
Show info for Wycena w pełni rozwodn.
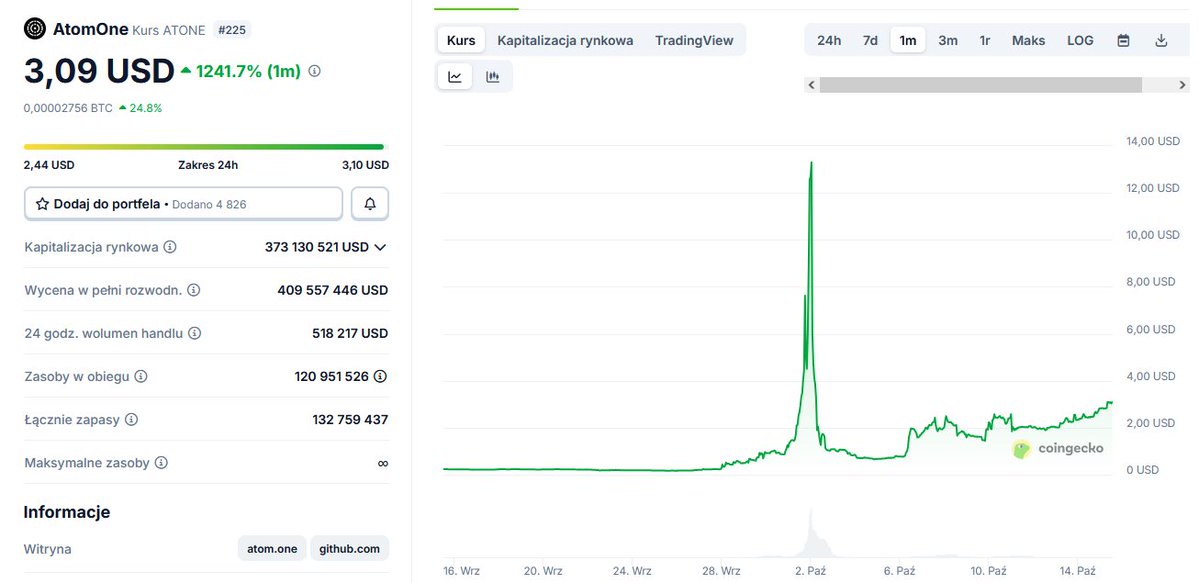194,290
